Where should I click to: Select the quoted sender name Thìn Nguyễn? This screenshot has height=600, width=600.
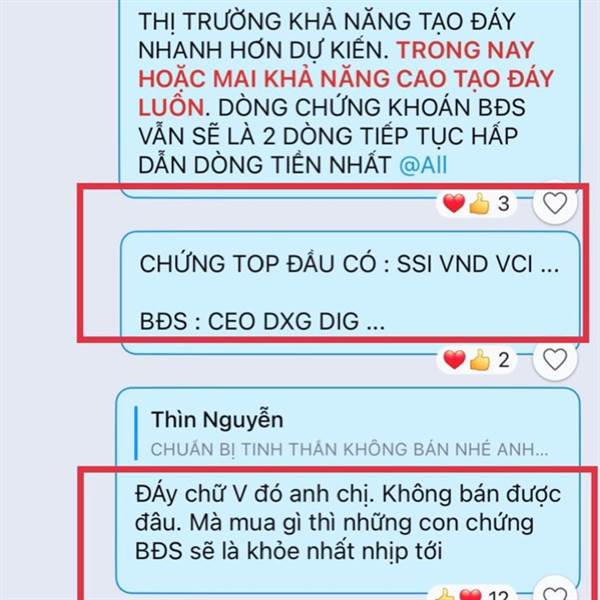tap(217, 420)
